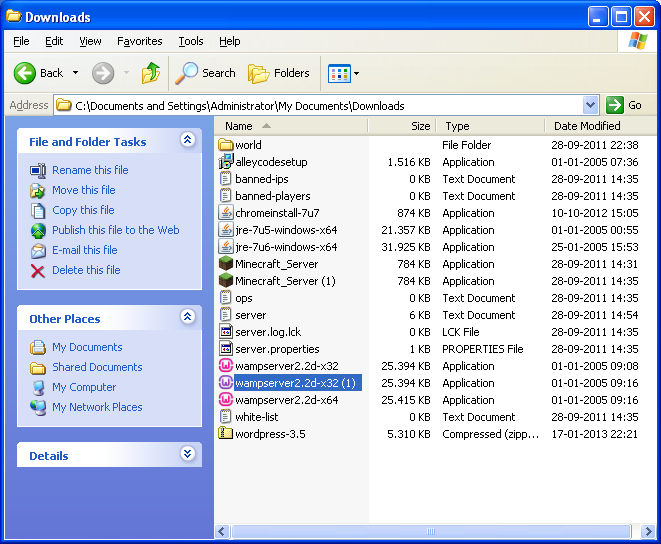The width and height of the screenshot is (661, 544).
Task: Click the scroll right arrow
Action: coord(648,531)
